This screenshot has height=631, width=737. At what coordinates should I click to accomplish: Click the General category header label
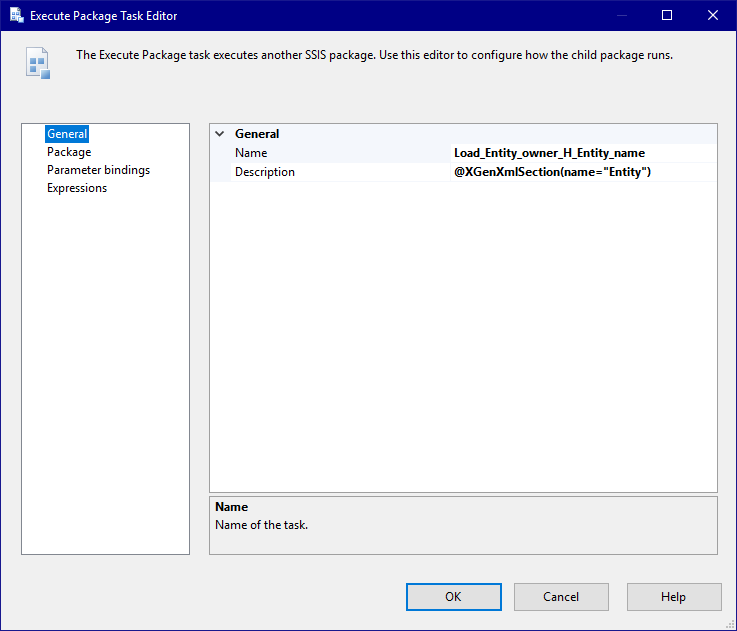point(257,134)
